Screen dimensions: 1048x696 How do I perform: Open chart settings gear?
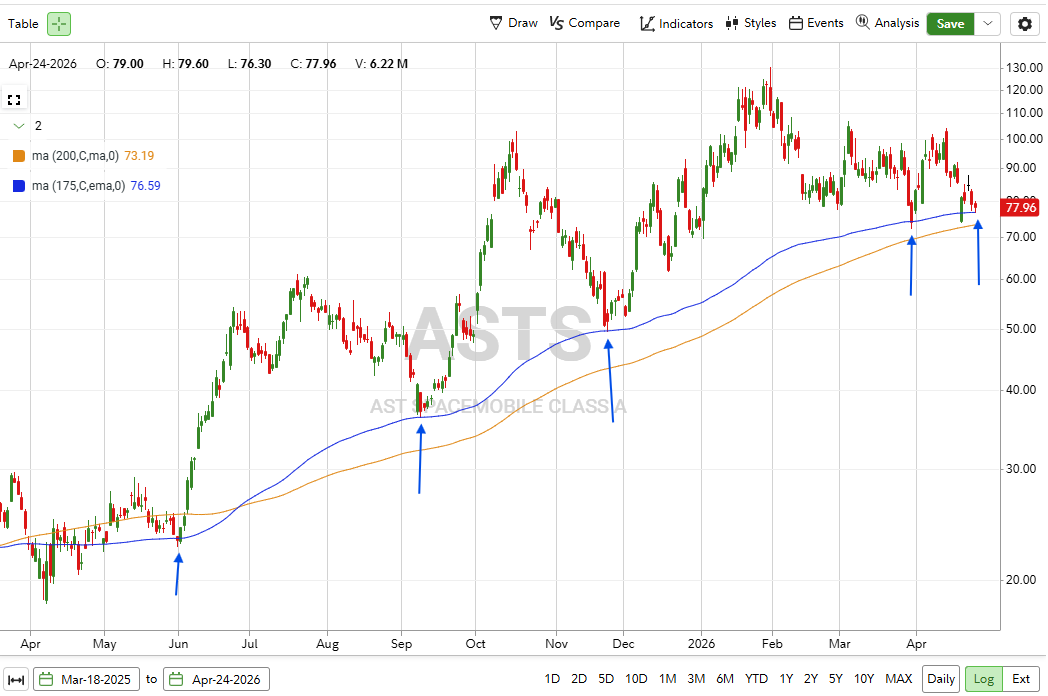[x=1025, y=24]
